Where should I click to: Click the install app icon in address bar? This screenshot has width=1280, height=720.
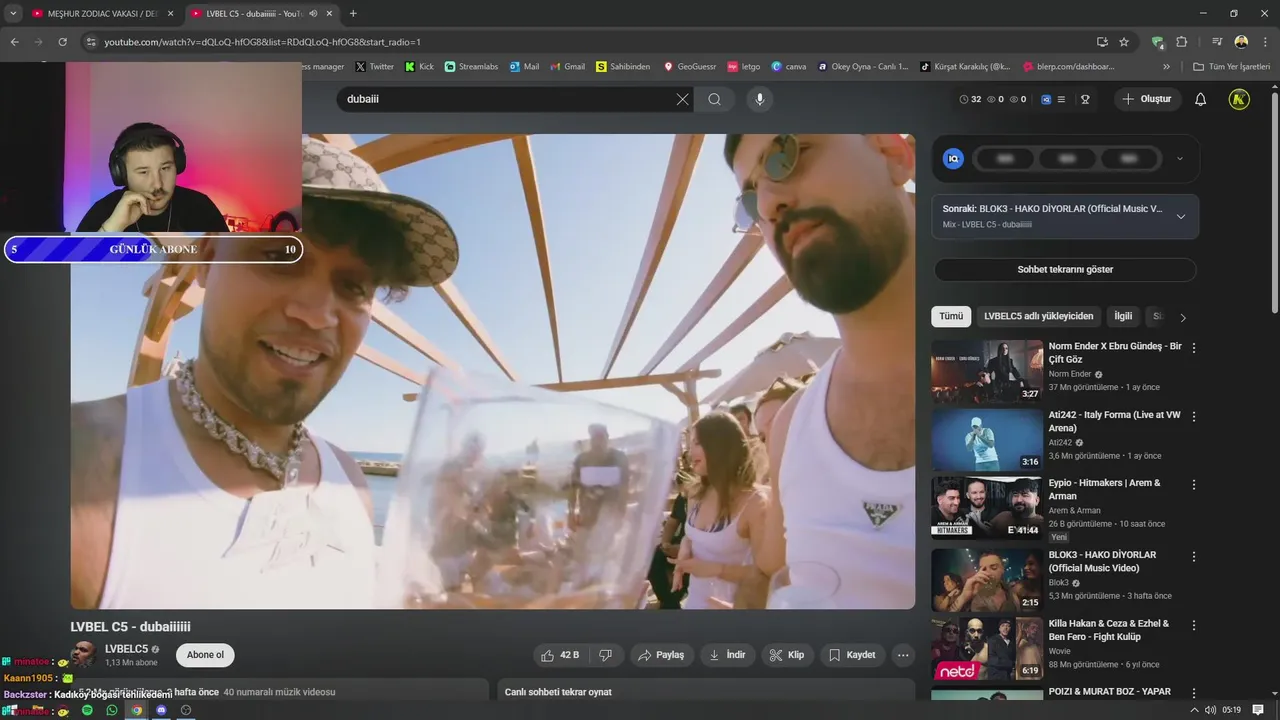pos(1102,42)
